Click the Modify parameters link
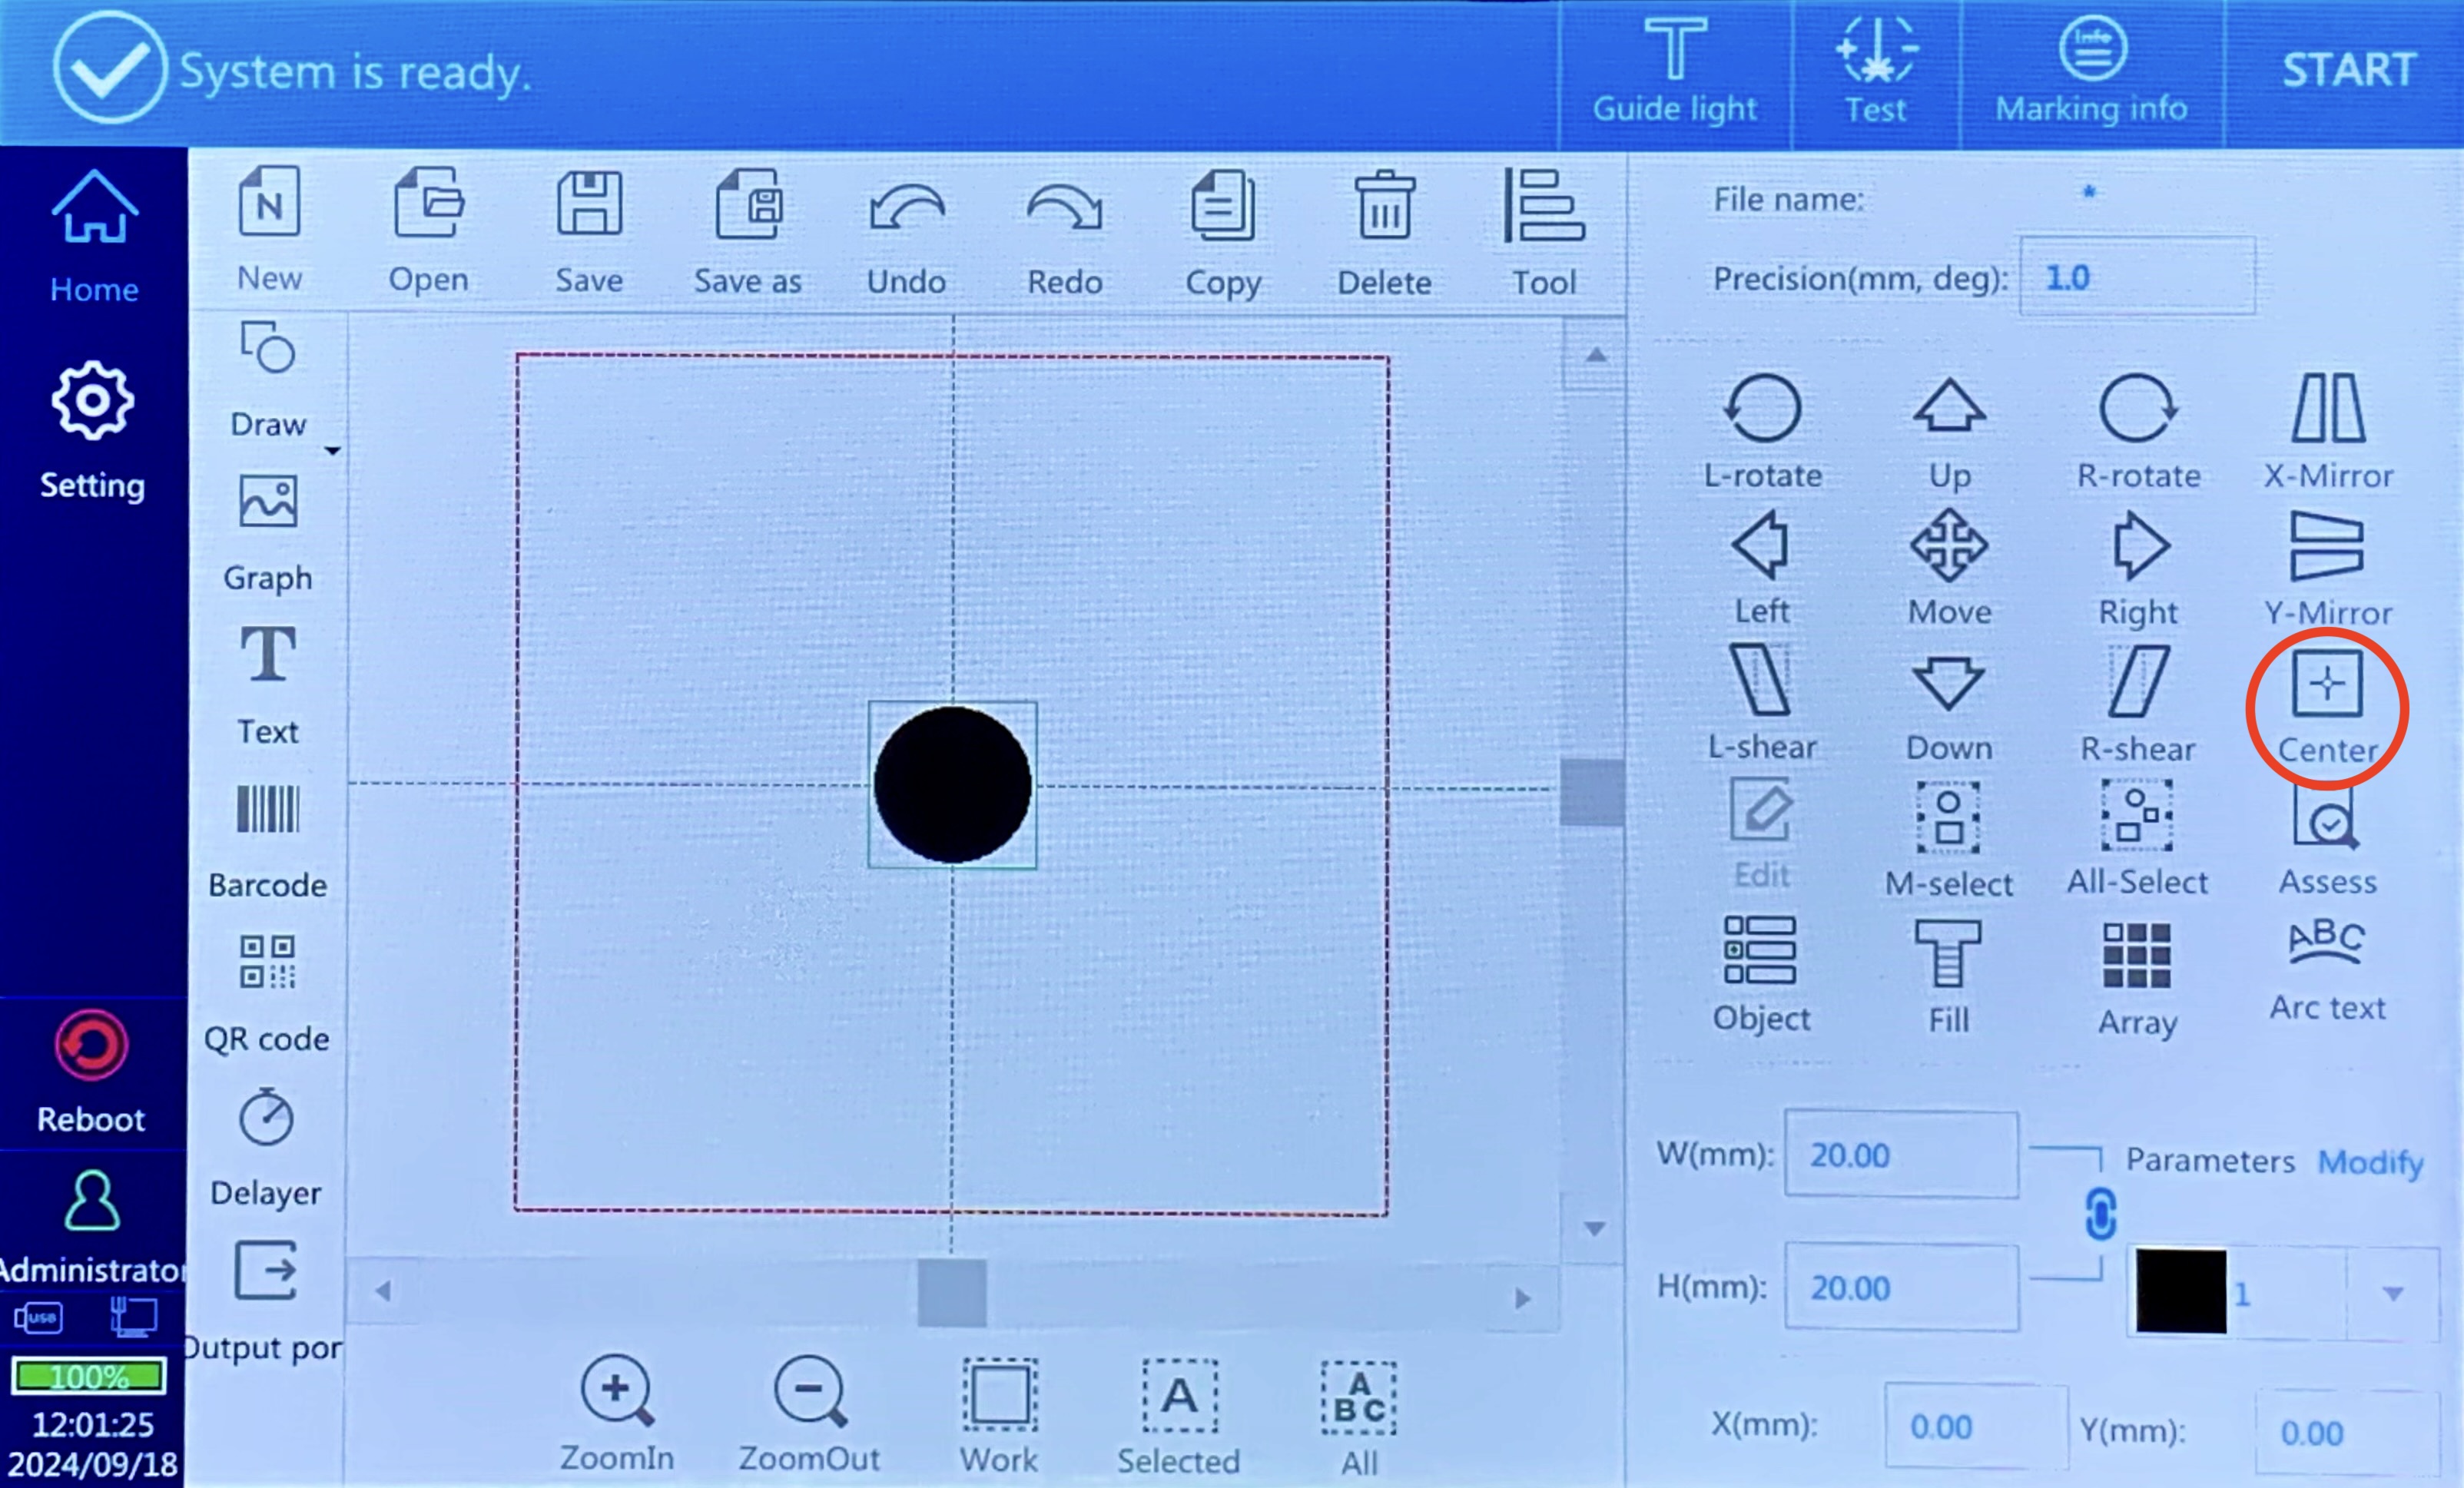Screen dimensions: 2464x1488 point(2371,1162)
